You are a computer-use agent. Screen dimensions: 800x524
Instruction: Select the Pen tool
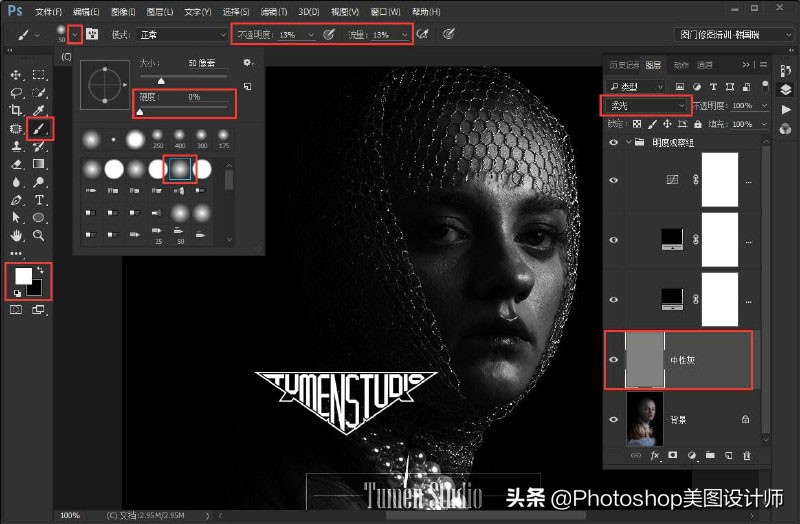pyautogui.click(x=16, y=200)
